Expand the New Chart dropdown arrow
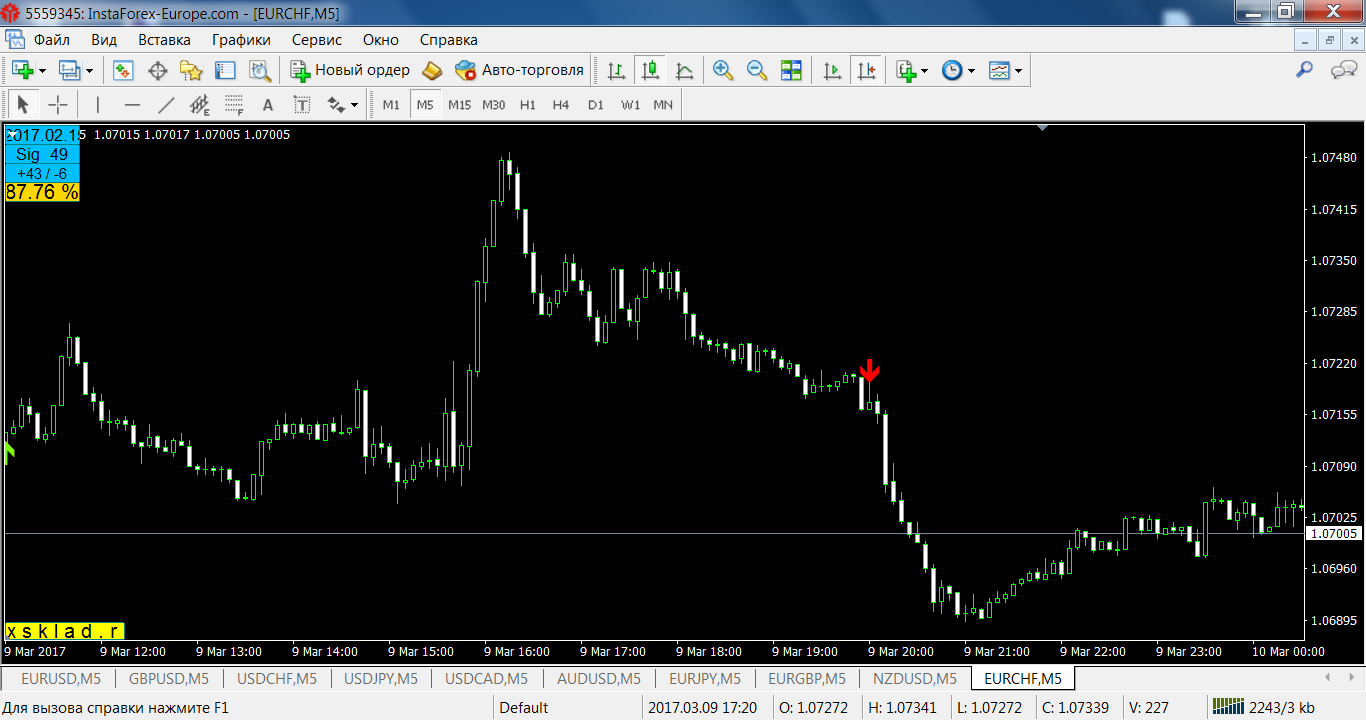This screenshot has width=1366, height=720. [42, 71]
